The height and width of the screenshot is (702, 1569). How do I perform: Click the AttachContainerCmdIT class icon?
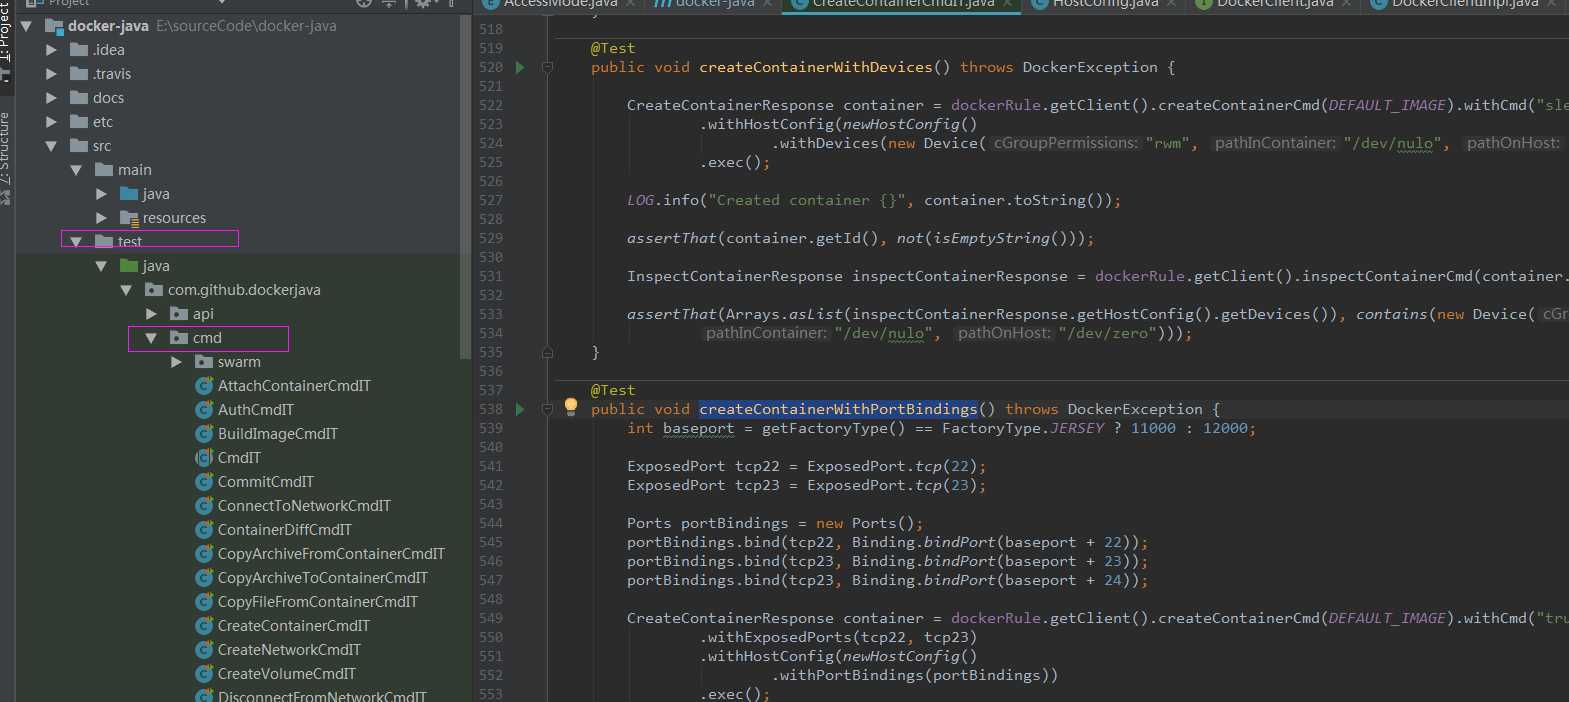[204, 386]
